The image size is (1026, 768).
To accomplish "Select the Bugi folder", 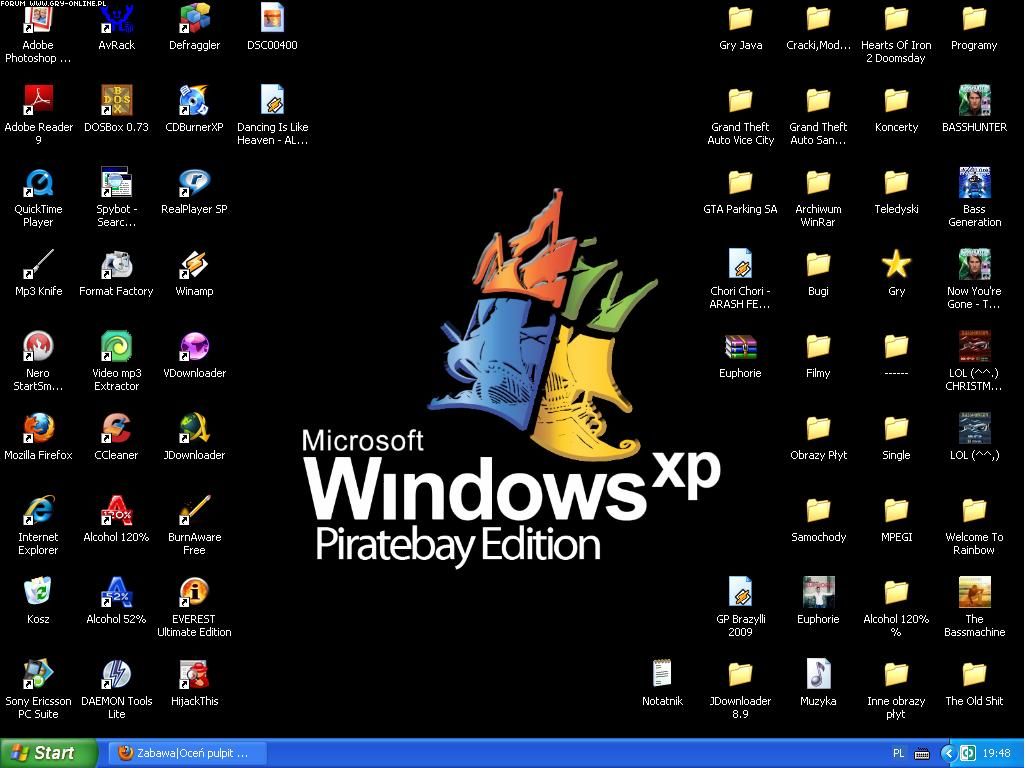I will (818, 264).
